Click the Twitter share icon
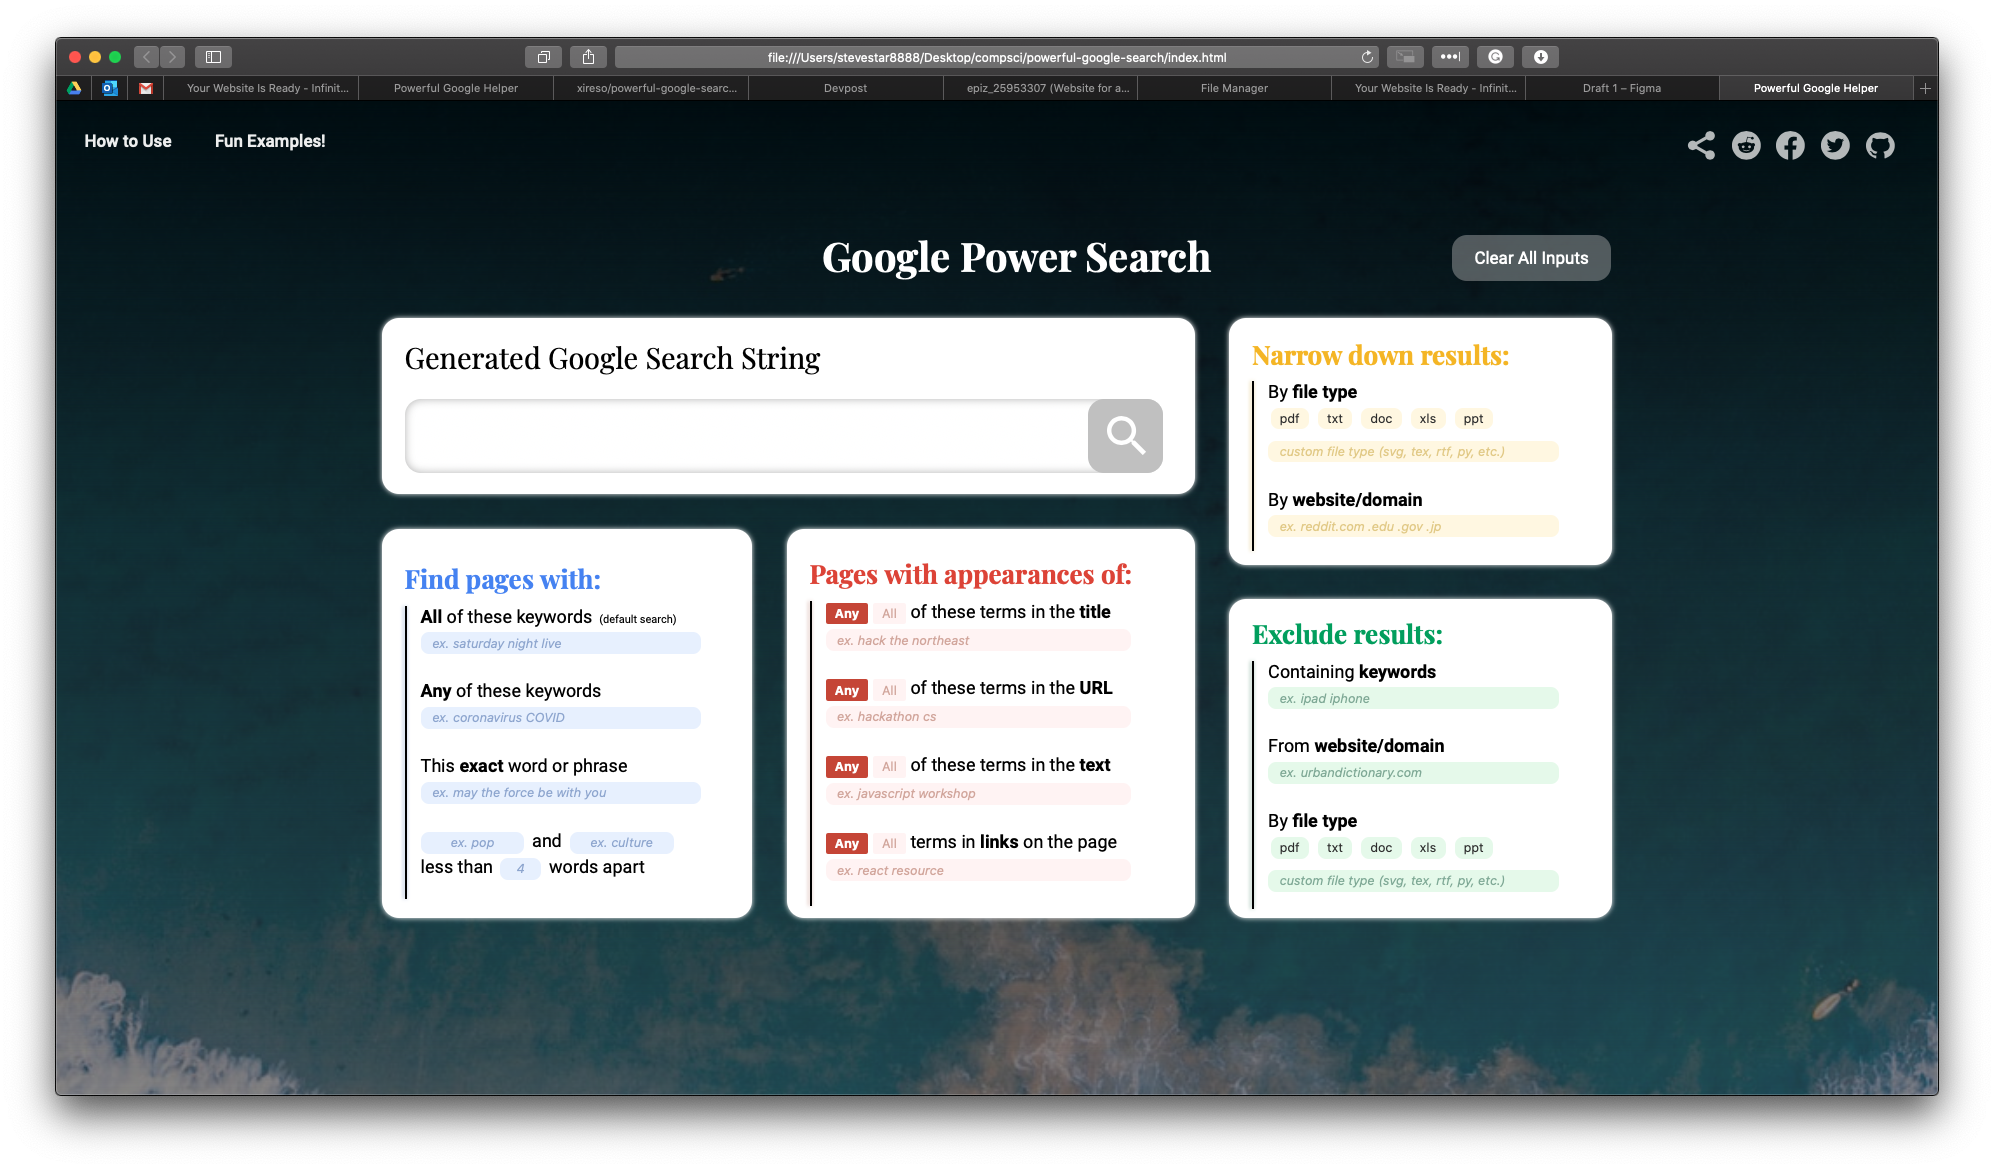 click(x=1835, y=146)
